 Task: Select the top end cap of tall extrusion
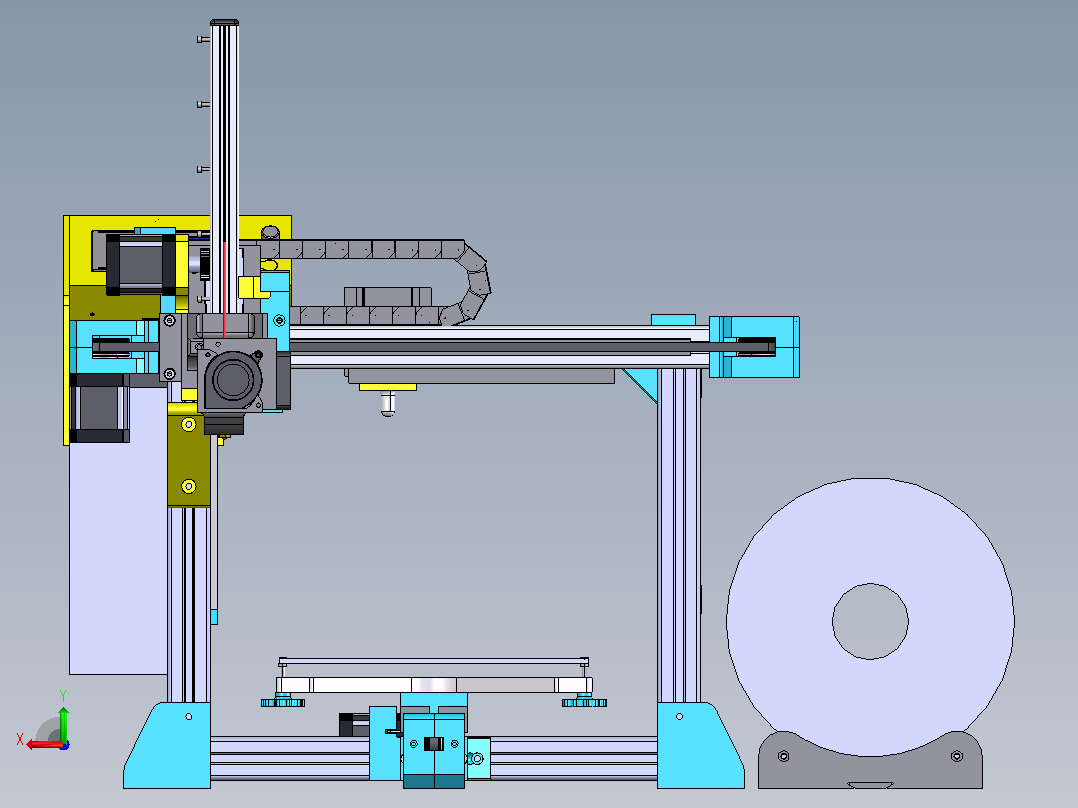[x=224, y=23]
